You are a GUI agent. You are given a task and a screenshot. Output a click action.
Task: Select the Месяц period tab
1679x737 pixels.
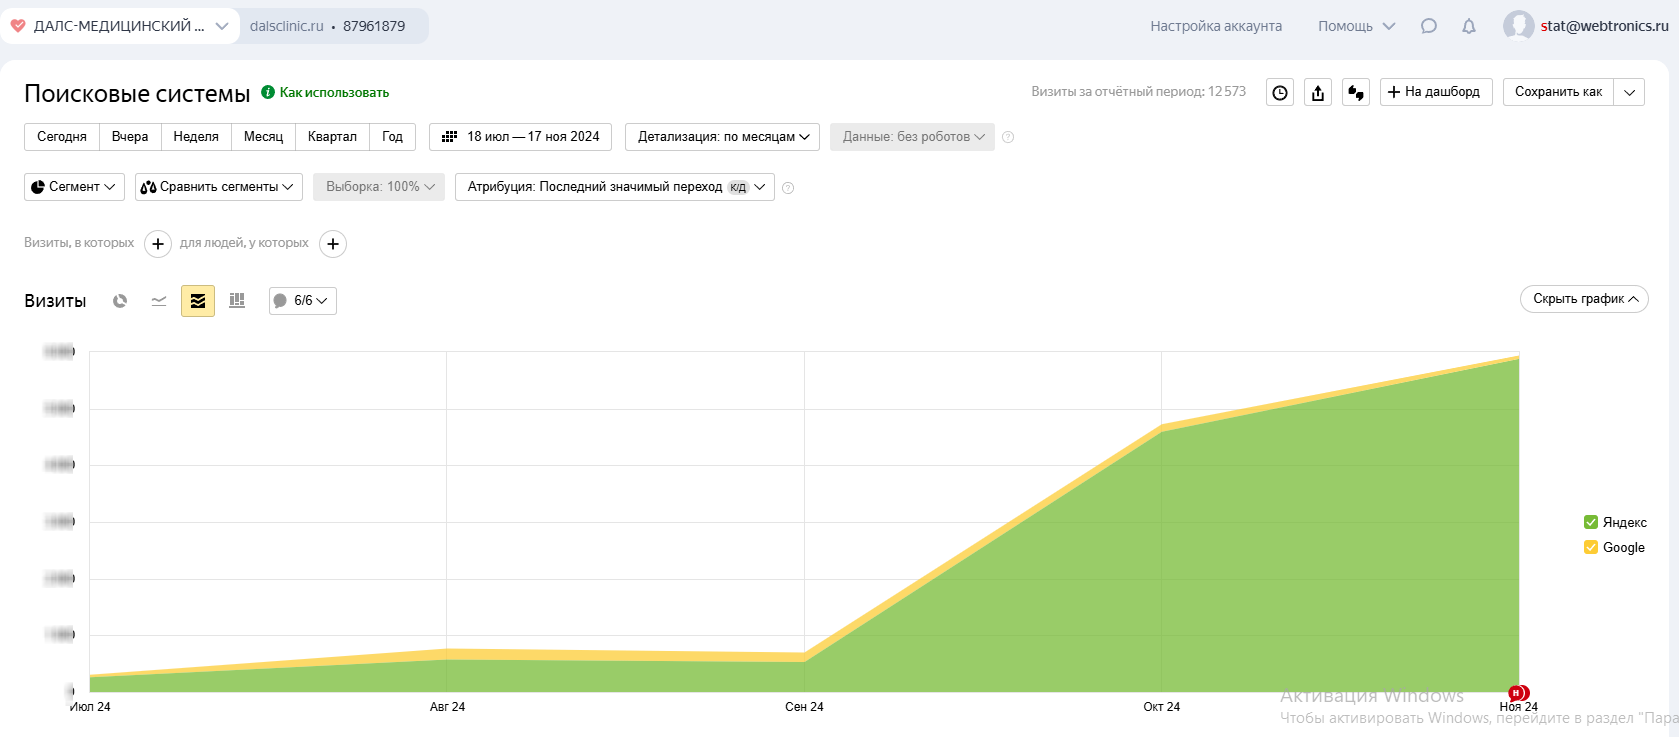[x=264, y=137]
